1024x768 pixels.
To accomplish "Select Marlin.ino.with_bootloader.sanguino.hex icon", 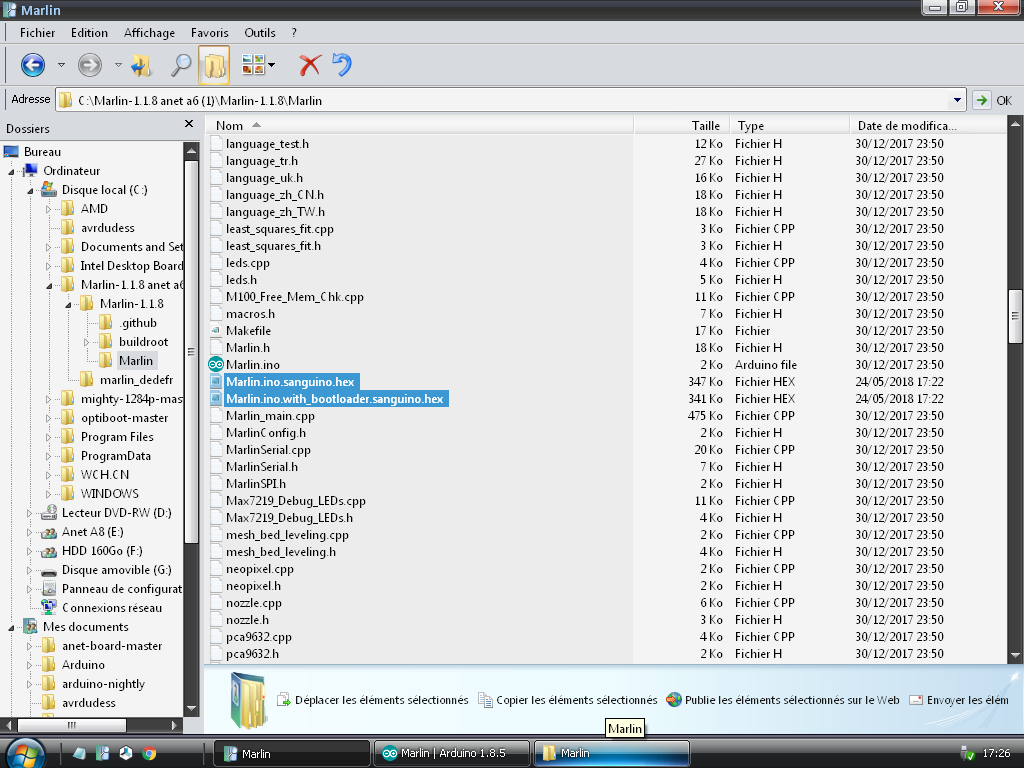I will click(x=216, y=398).
